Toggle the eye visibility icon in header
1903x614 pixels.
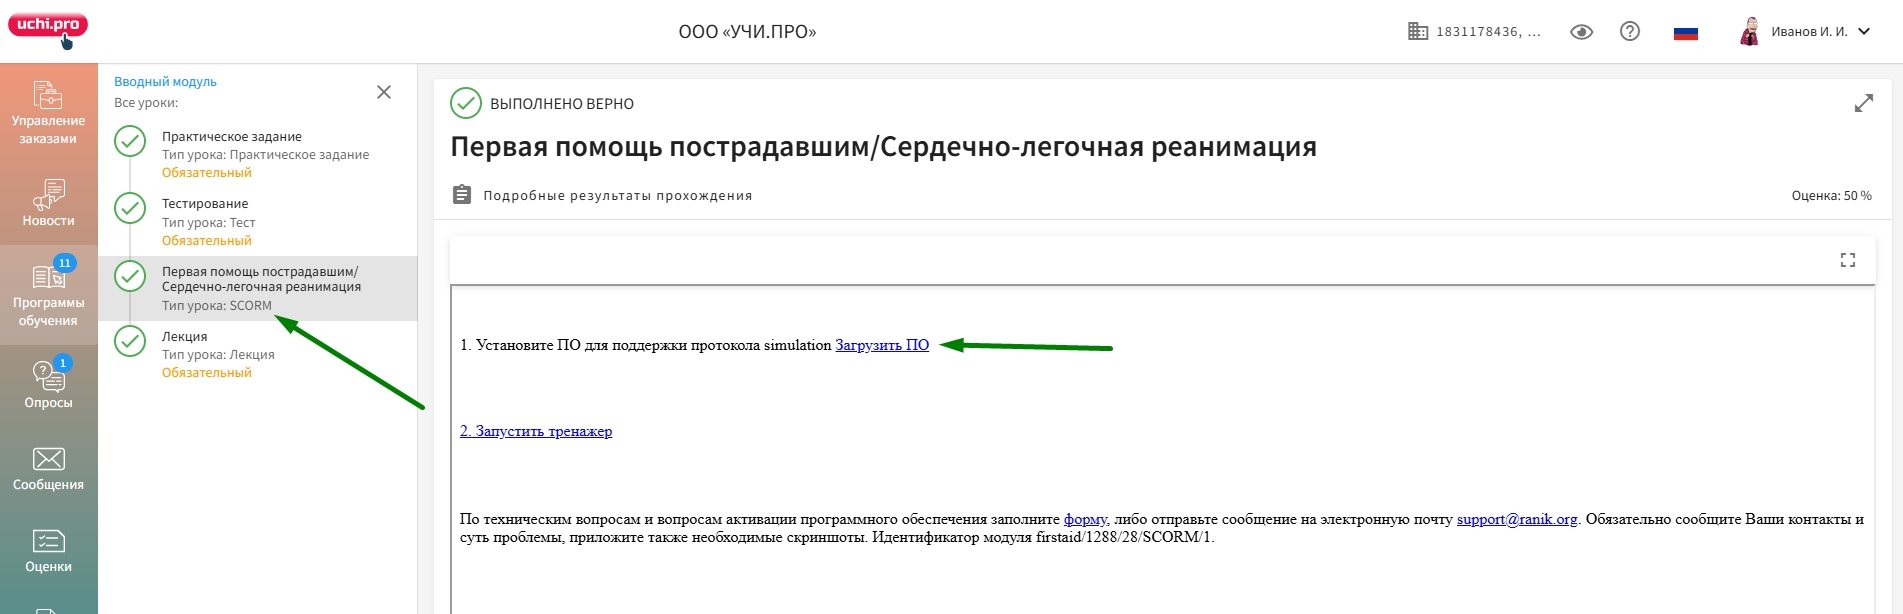point(1581,32)
